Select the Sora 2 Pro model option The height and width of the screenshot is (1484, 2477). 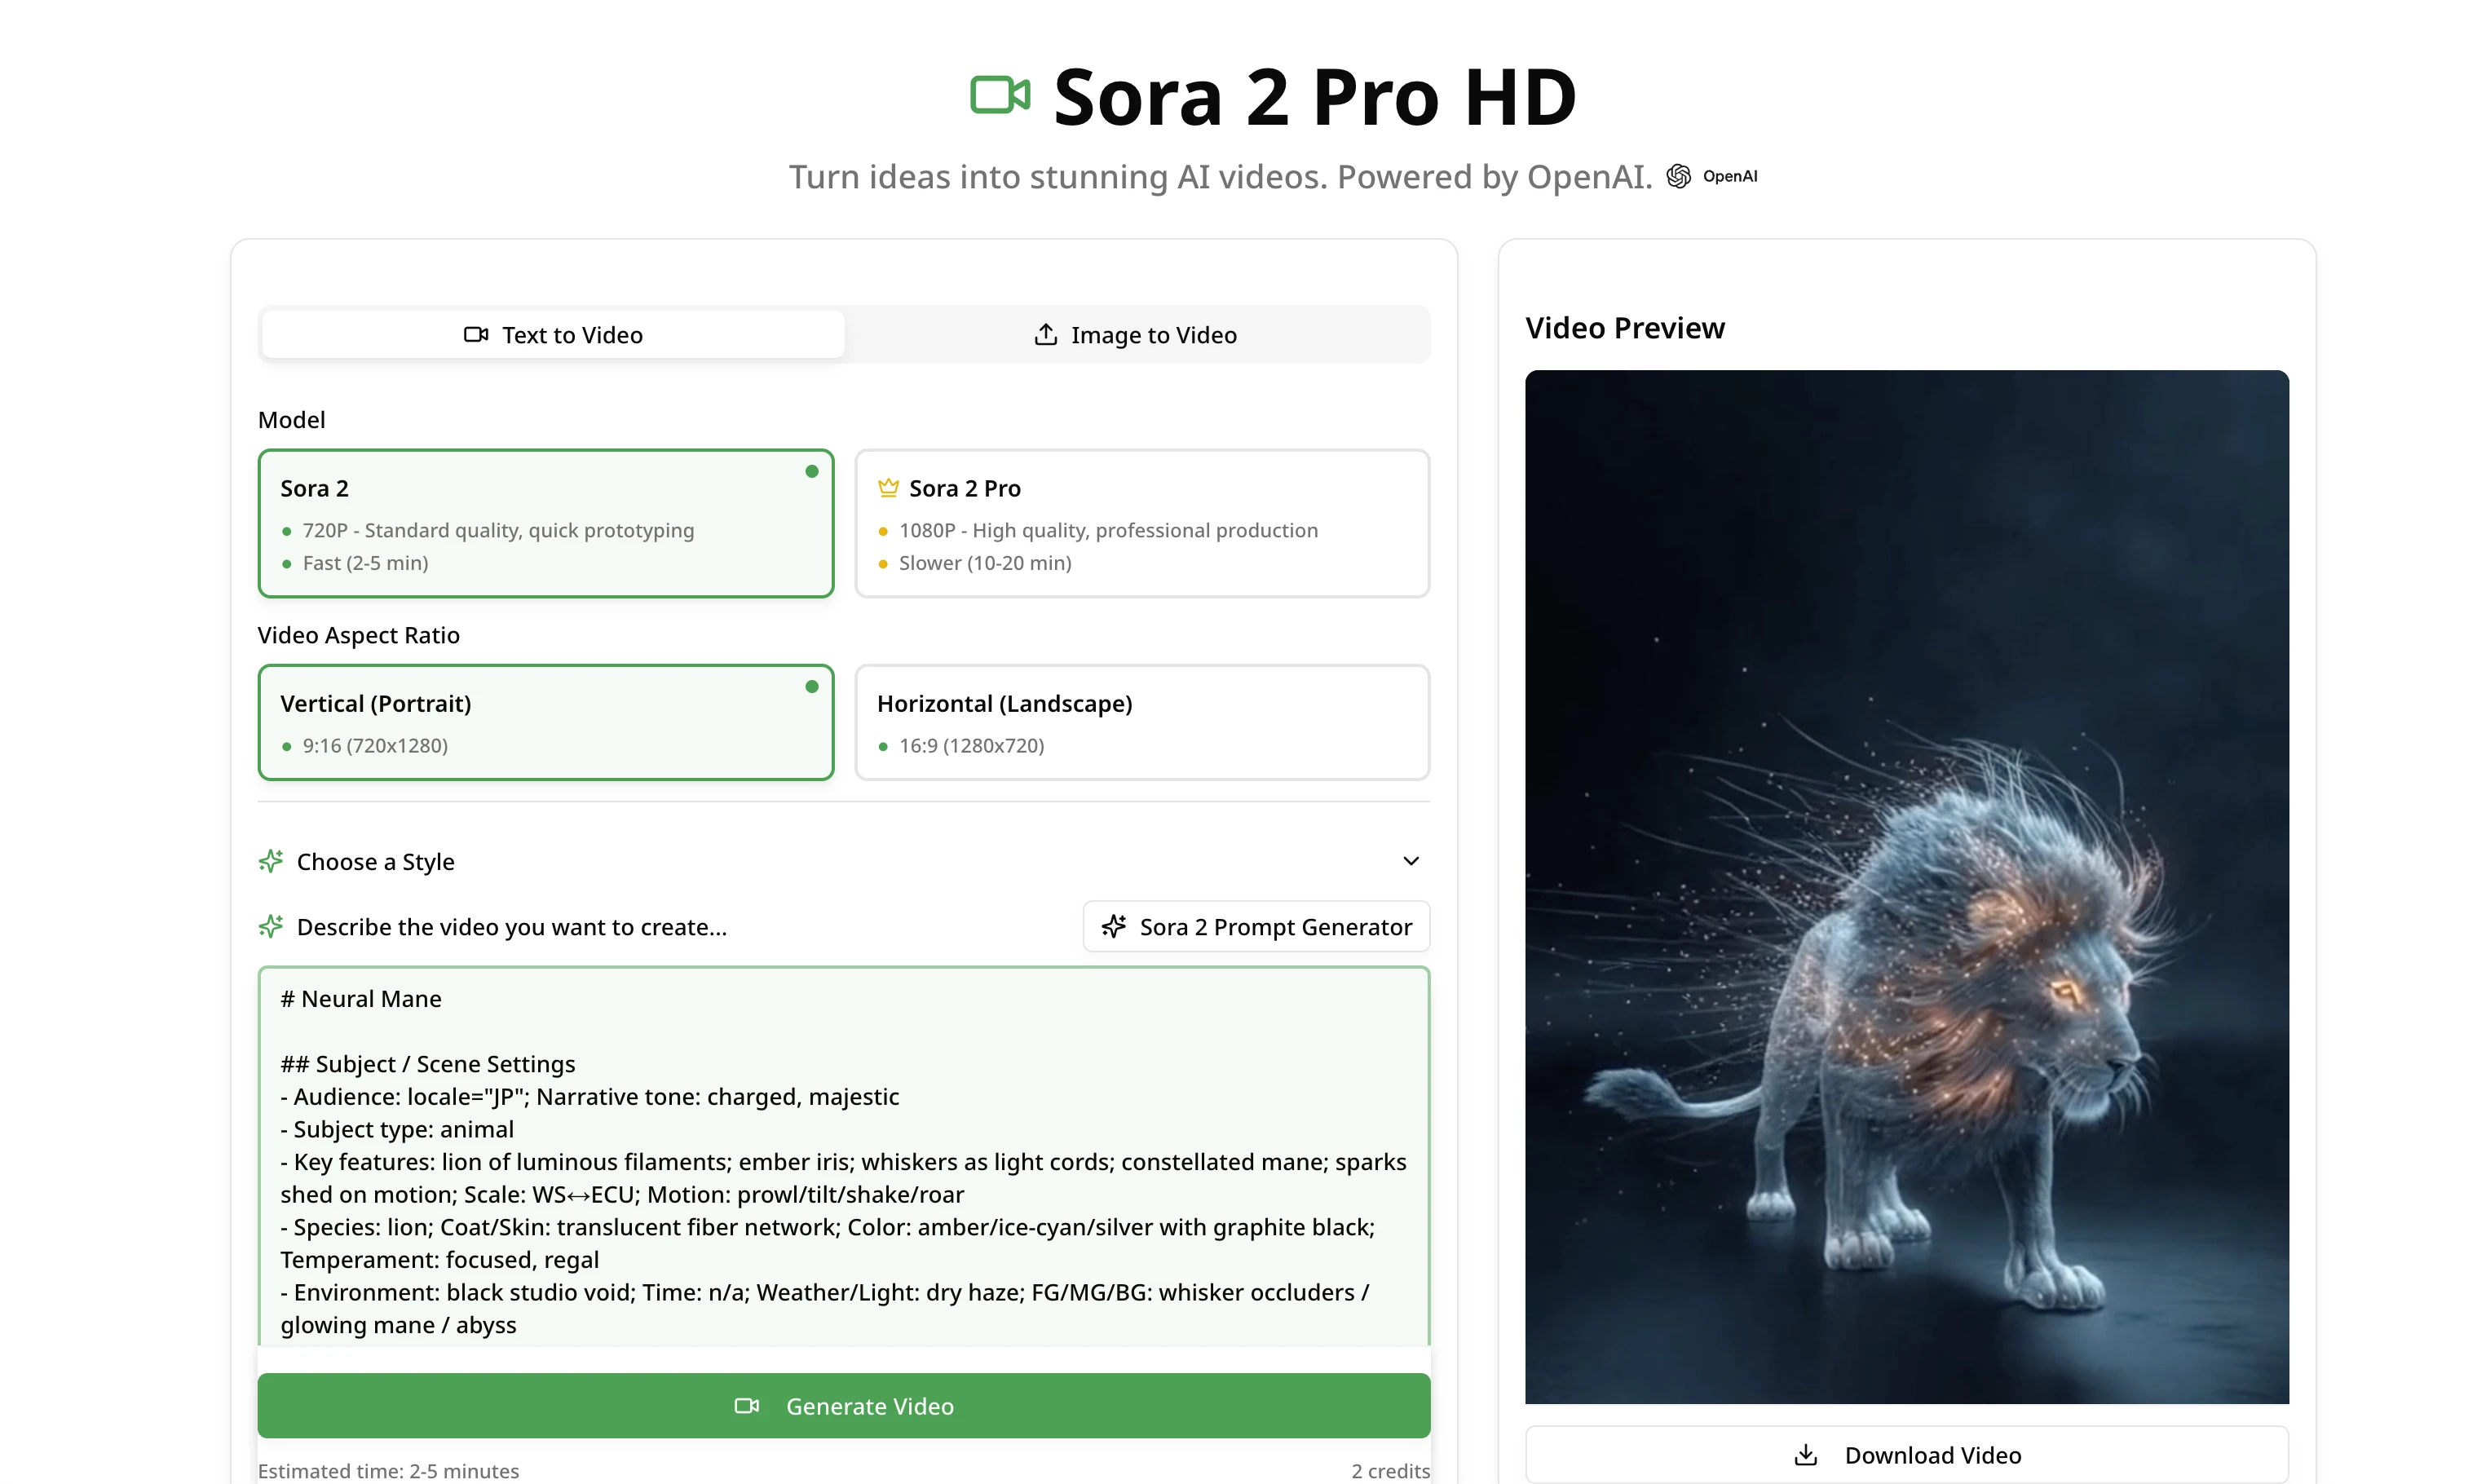tap(1142, 523)
